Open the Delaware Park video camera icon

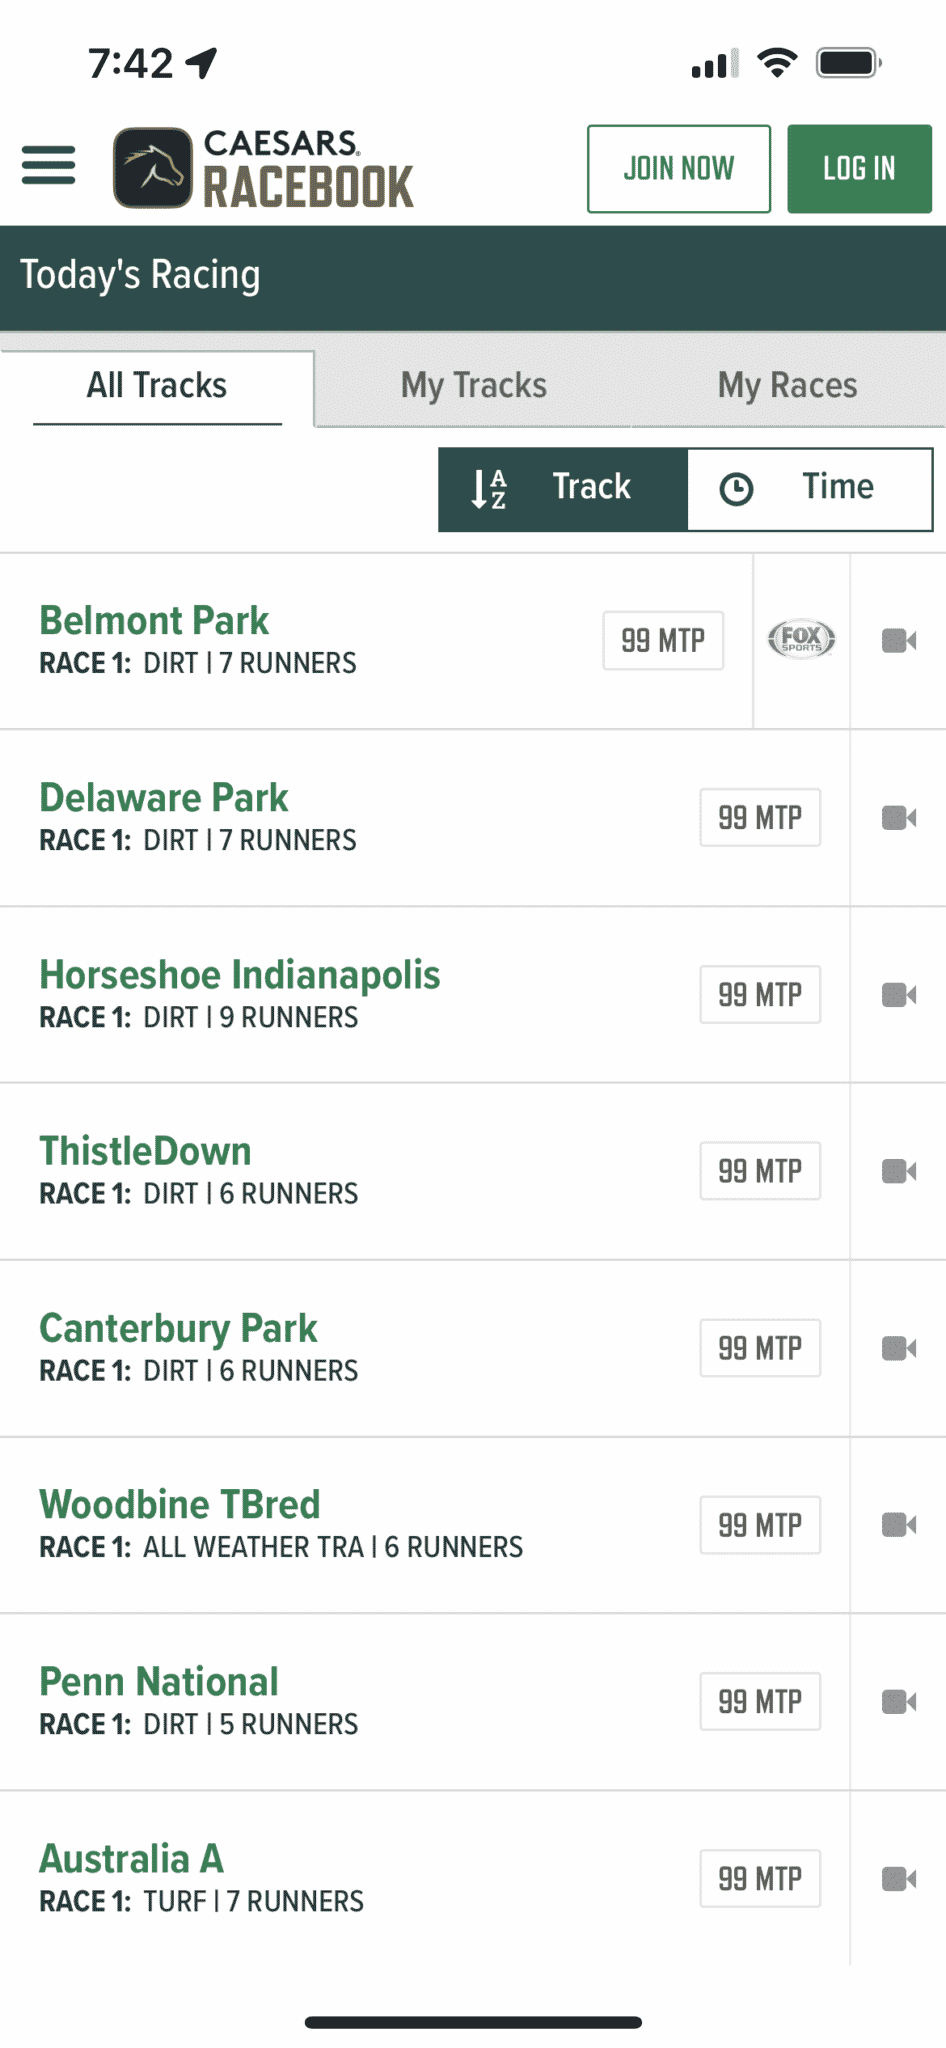[x=899, y=817]
